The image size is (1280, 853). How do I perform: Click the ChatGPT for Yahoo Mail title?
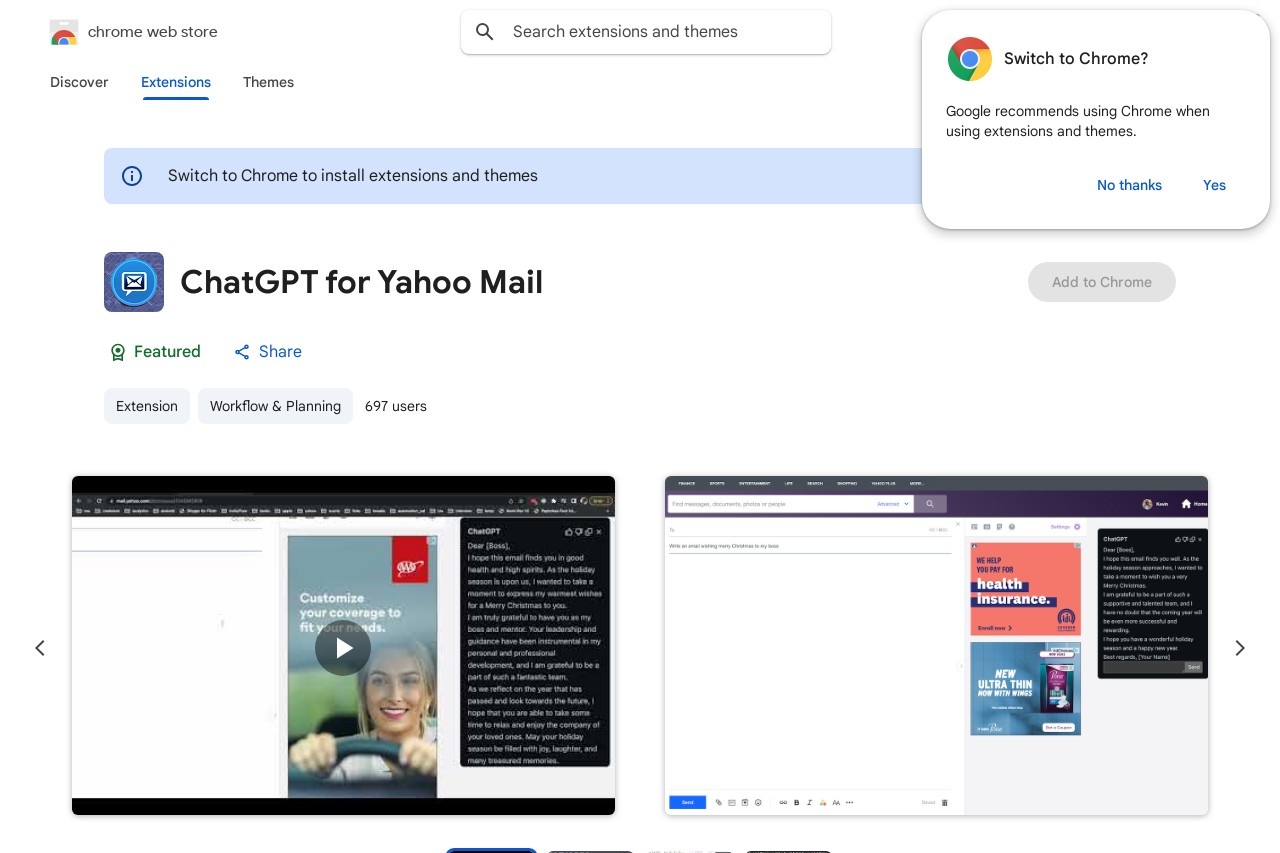pos(362,282)
